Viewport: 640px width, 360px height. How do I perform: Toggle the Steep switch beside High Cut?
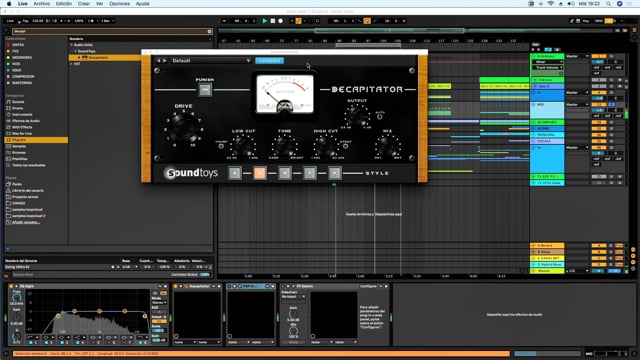[x=345, y=146]
